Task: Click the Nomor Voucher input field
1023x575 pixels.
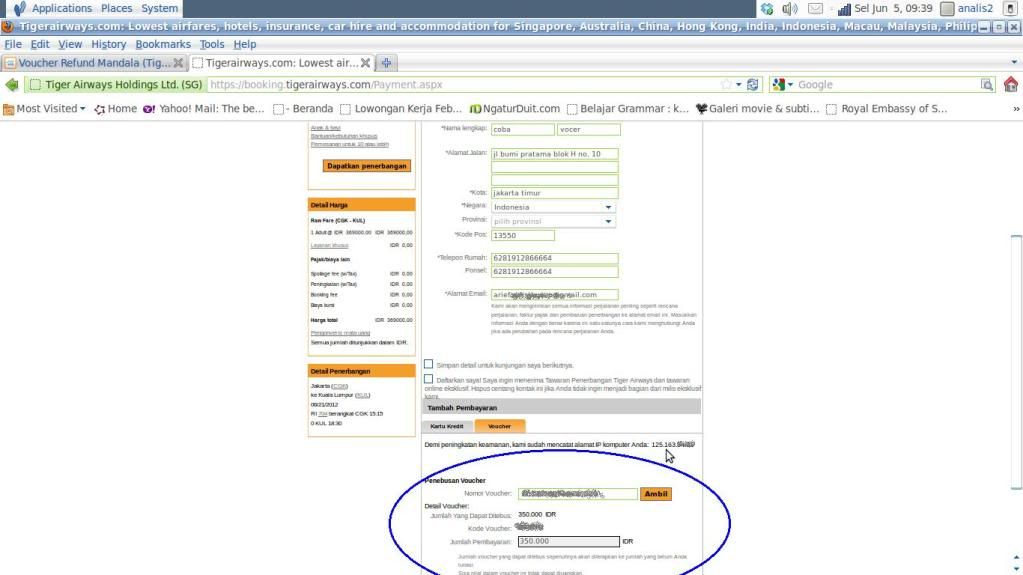Action: tap(577, 494)
